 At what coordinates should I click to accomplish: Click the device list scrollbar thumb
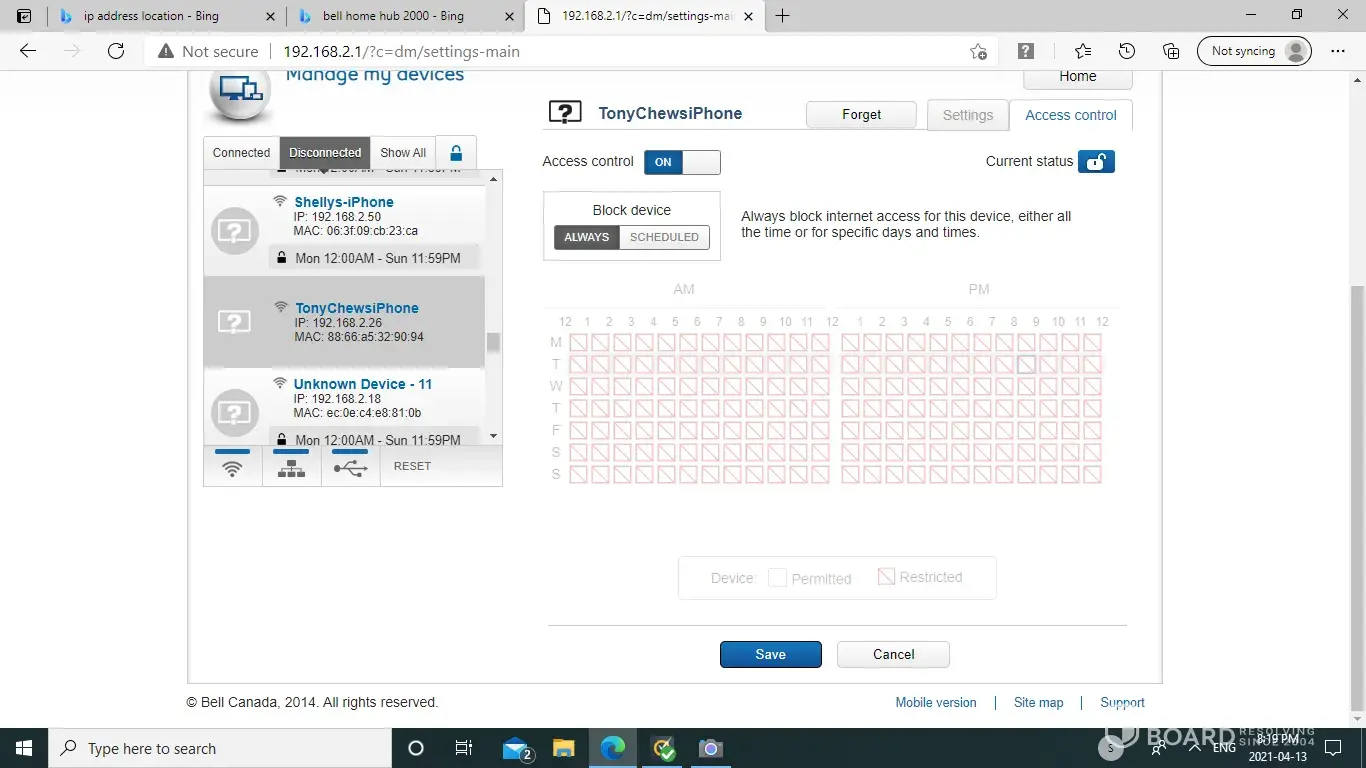[493, 343]
